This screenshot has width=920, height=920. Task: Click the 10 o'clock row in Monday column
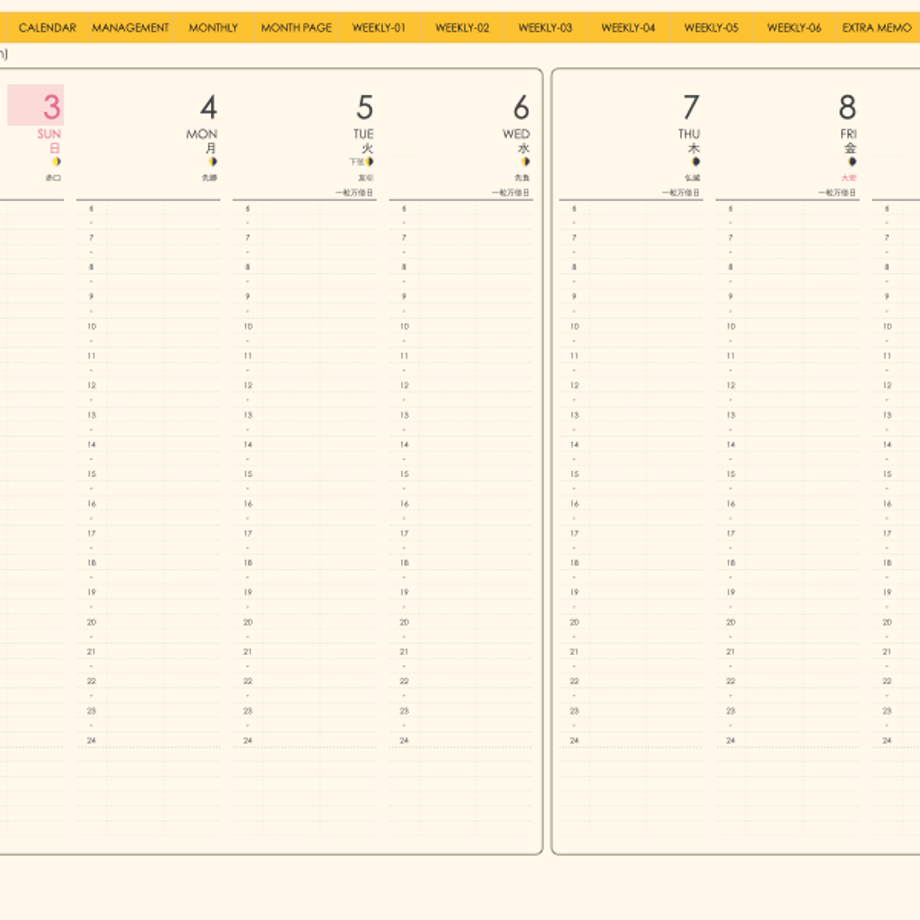pos(148,326)
